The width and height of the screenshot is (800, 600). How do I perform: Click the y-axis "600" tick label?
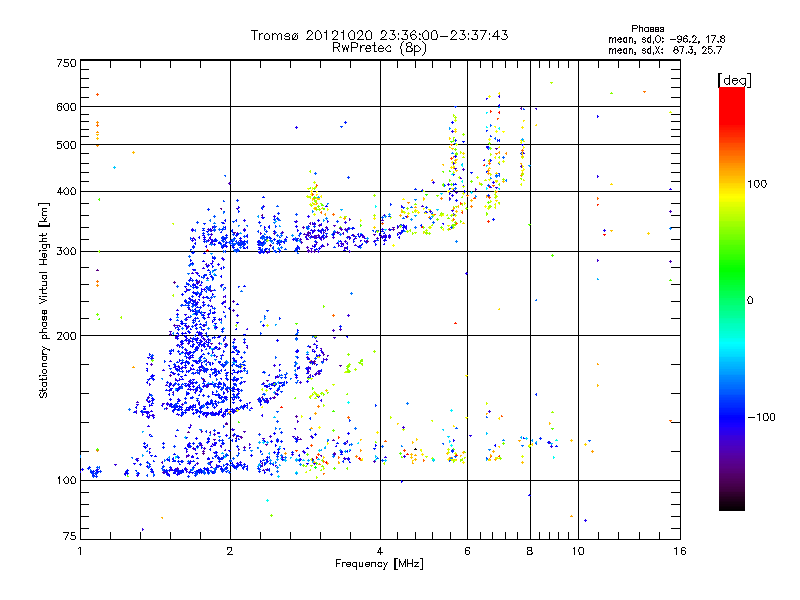(x=66, y=107)
